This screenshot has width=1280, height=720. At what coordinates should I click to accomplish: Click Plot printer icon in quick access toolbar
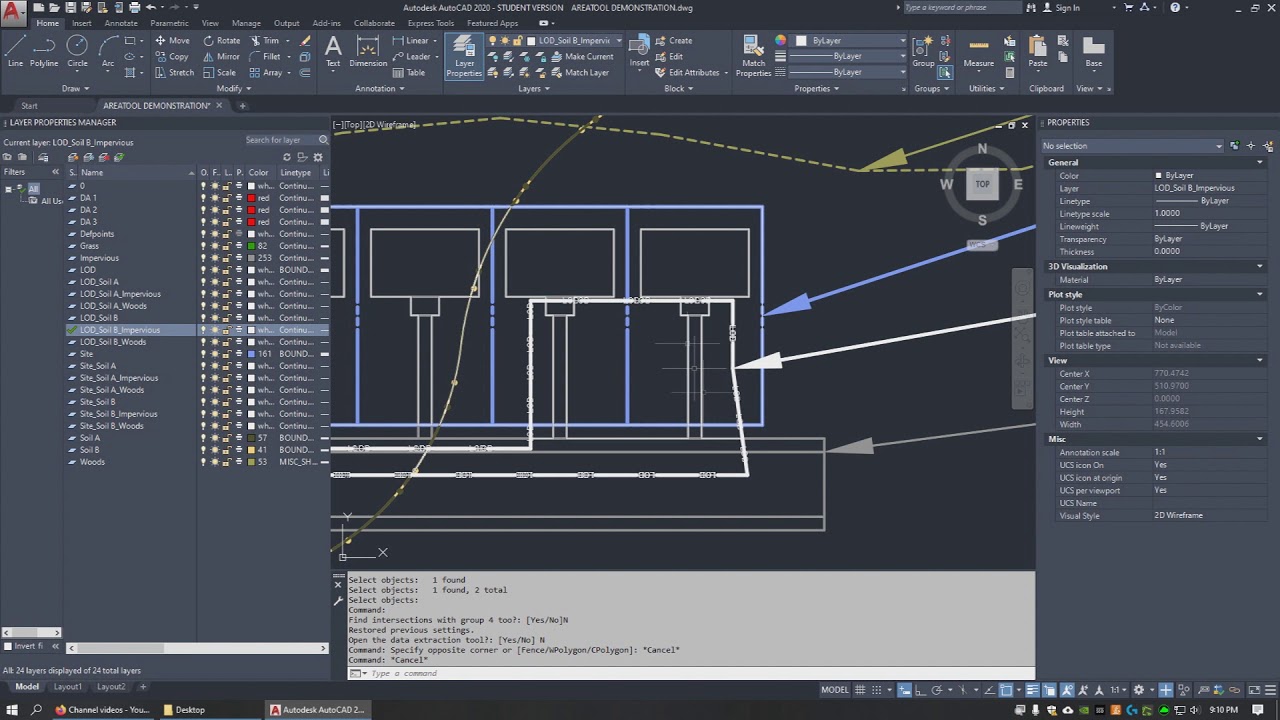(x=133, y=7)
